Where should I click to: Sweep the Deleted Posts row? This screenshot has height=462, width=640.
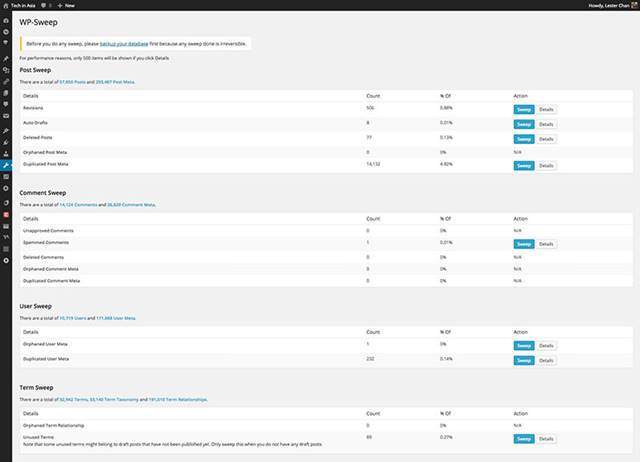click(x=524, y=139)
